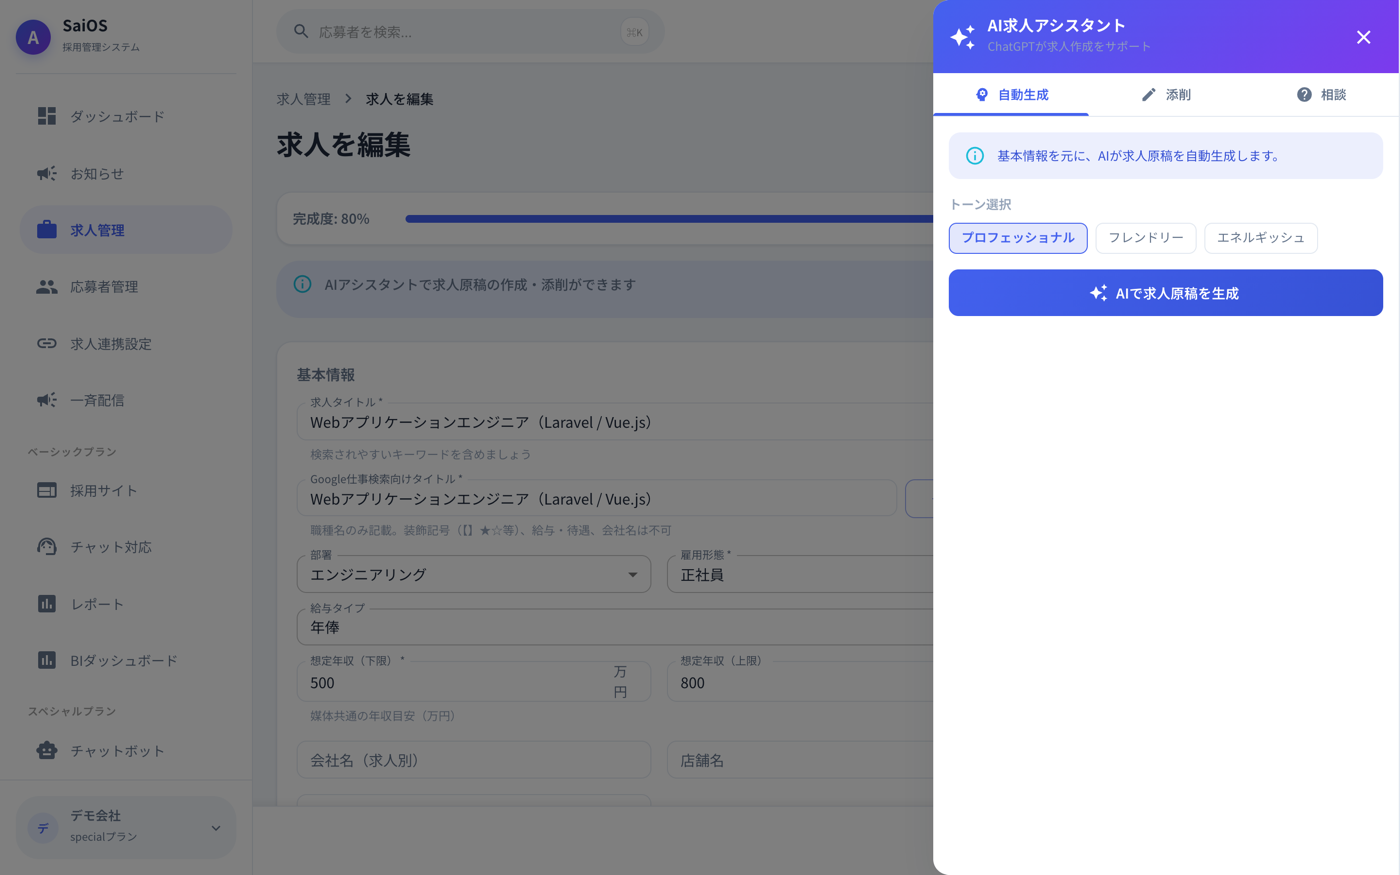Open the 給与タイプ 年俸 dropdown

click(x=615, y=627)
